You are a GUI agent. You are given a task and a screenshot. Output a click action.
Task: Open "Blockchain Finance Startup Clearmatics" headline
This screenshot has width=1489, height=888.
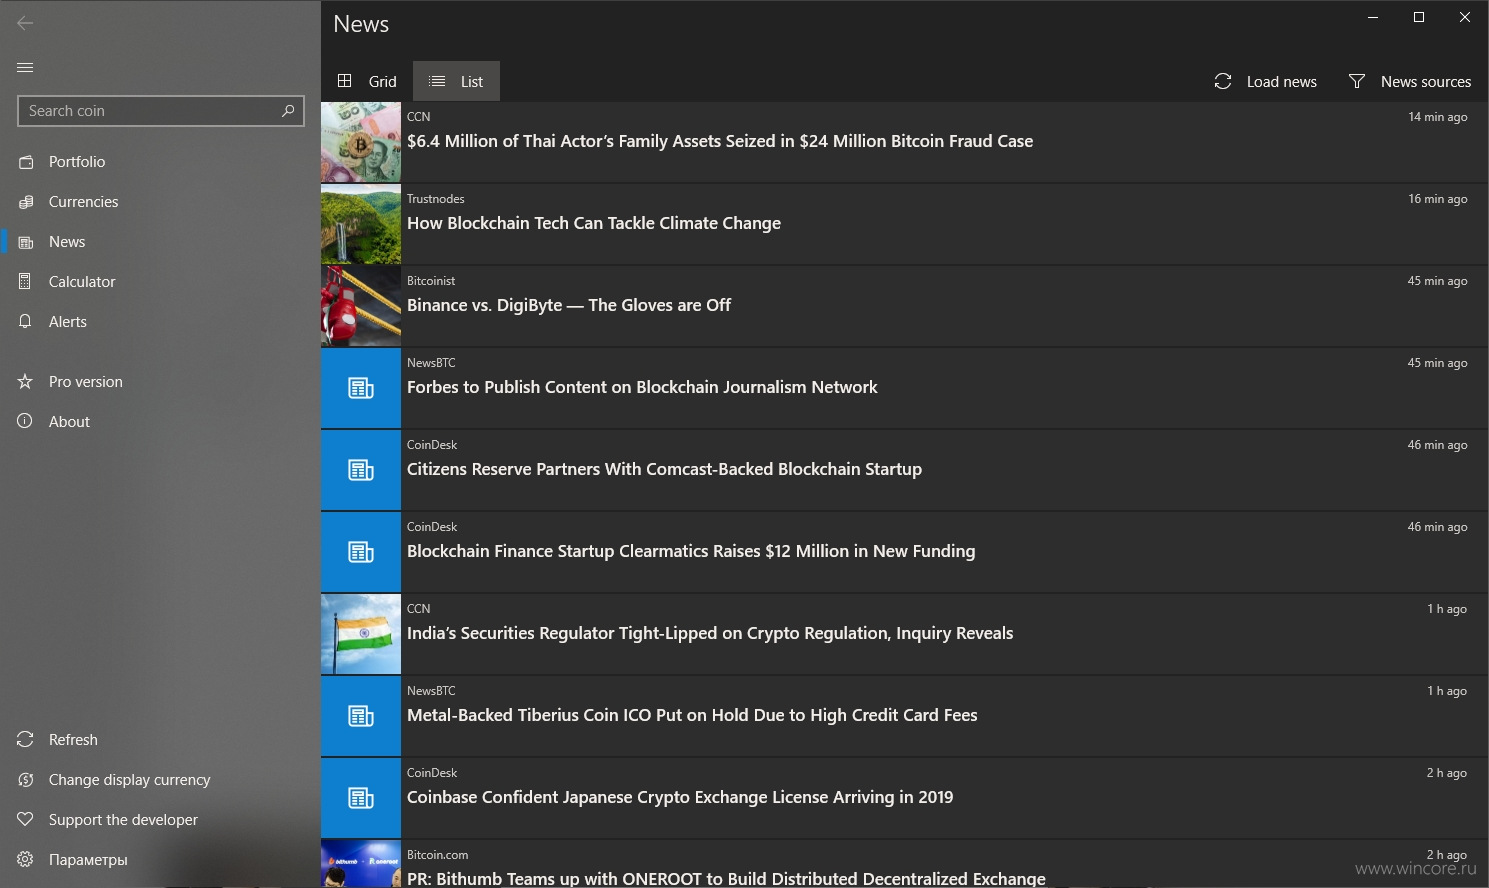click(x=691, y=551)
